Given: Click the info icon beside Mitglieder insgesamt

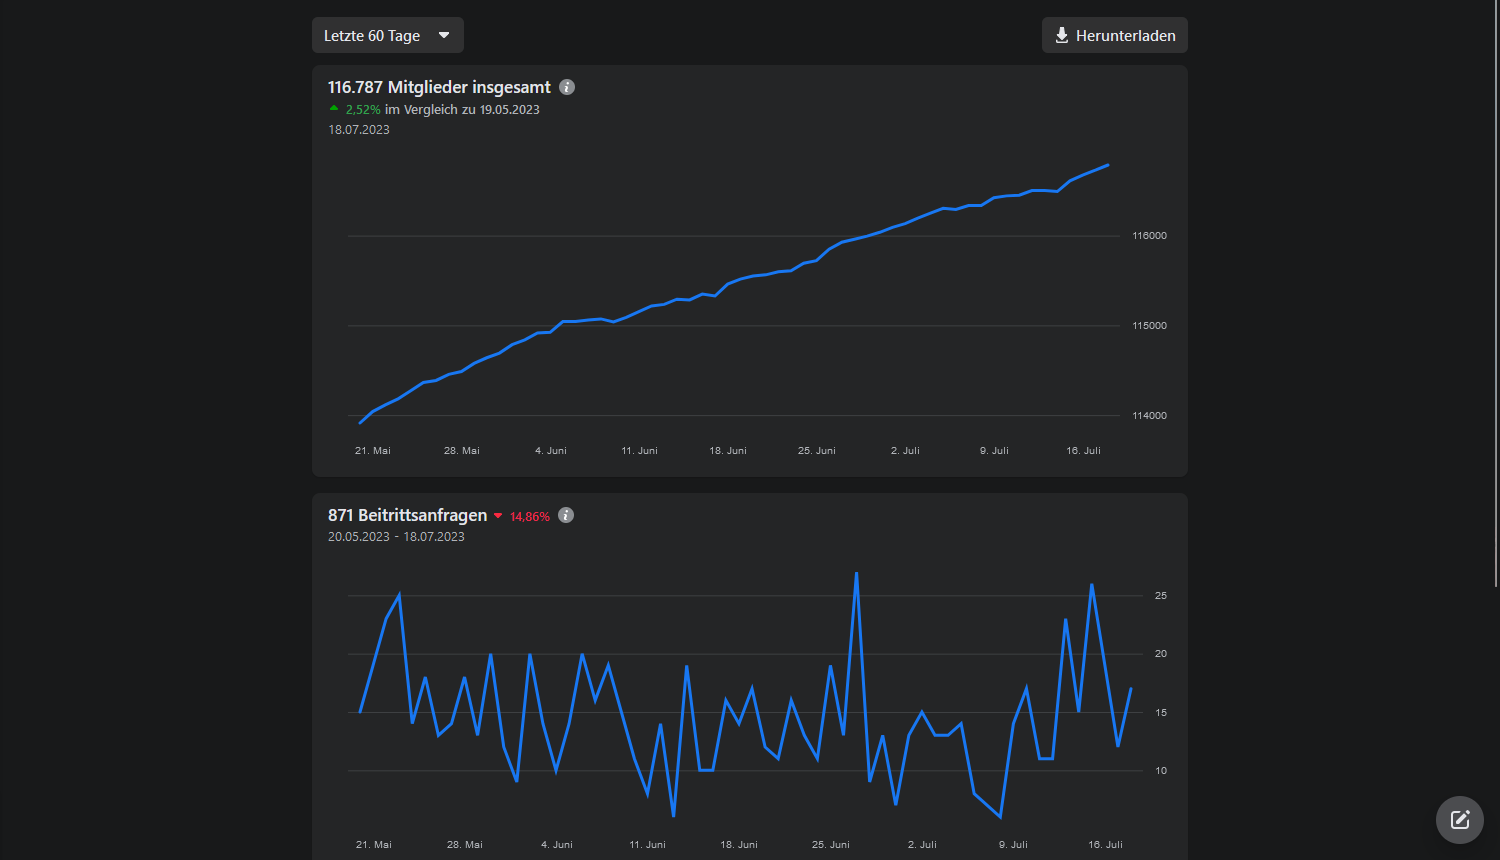Looking at the screenshot, I should coord(567,87).
